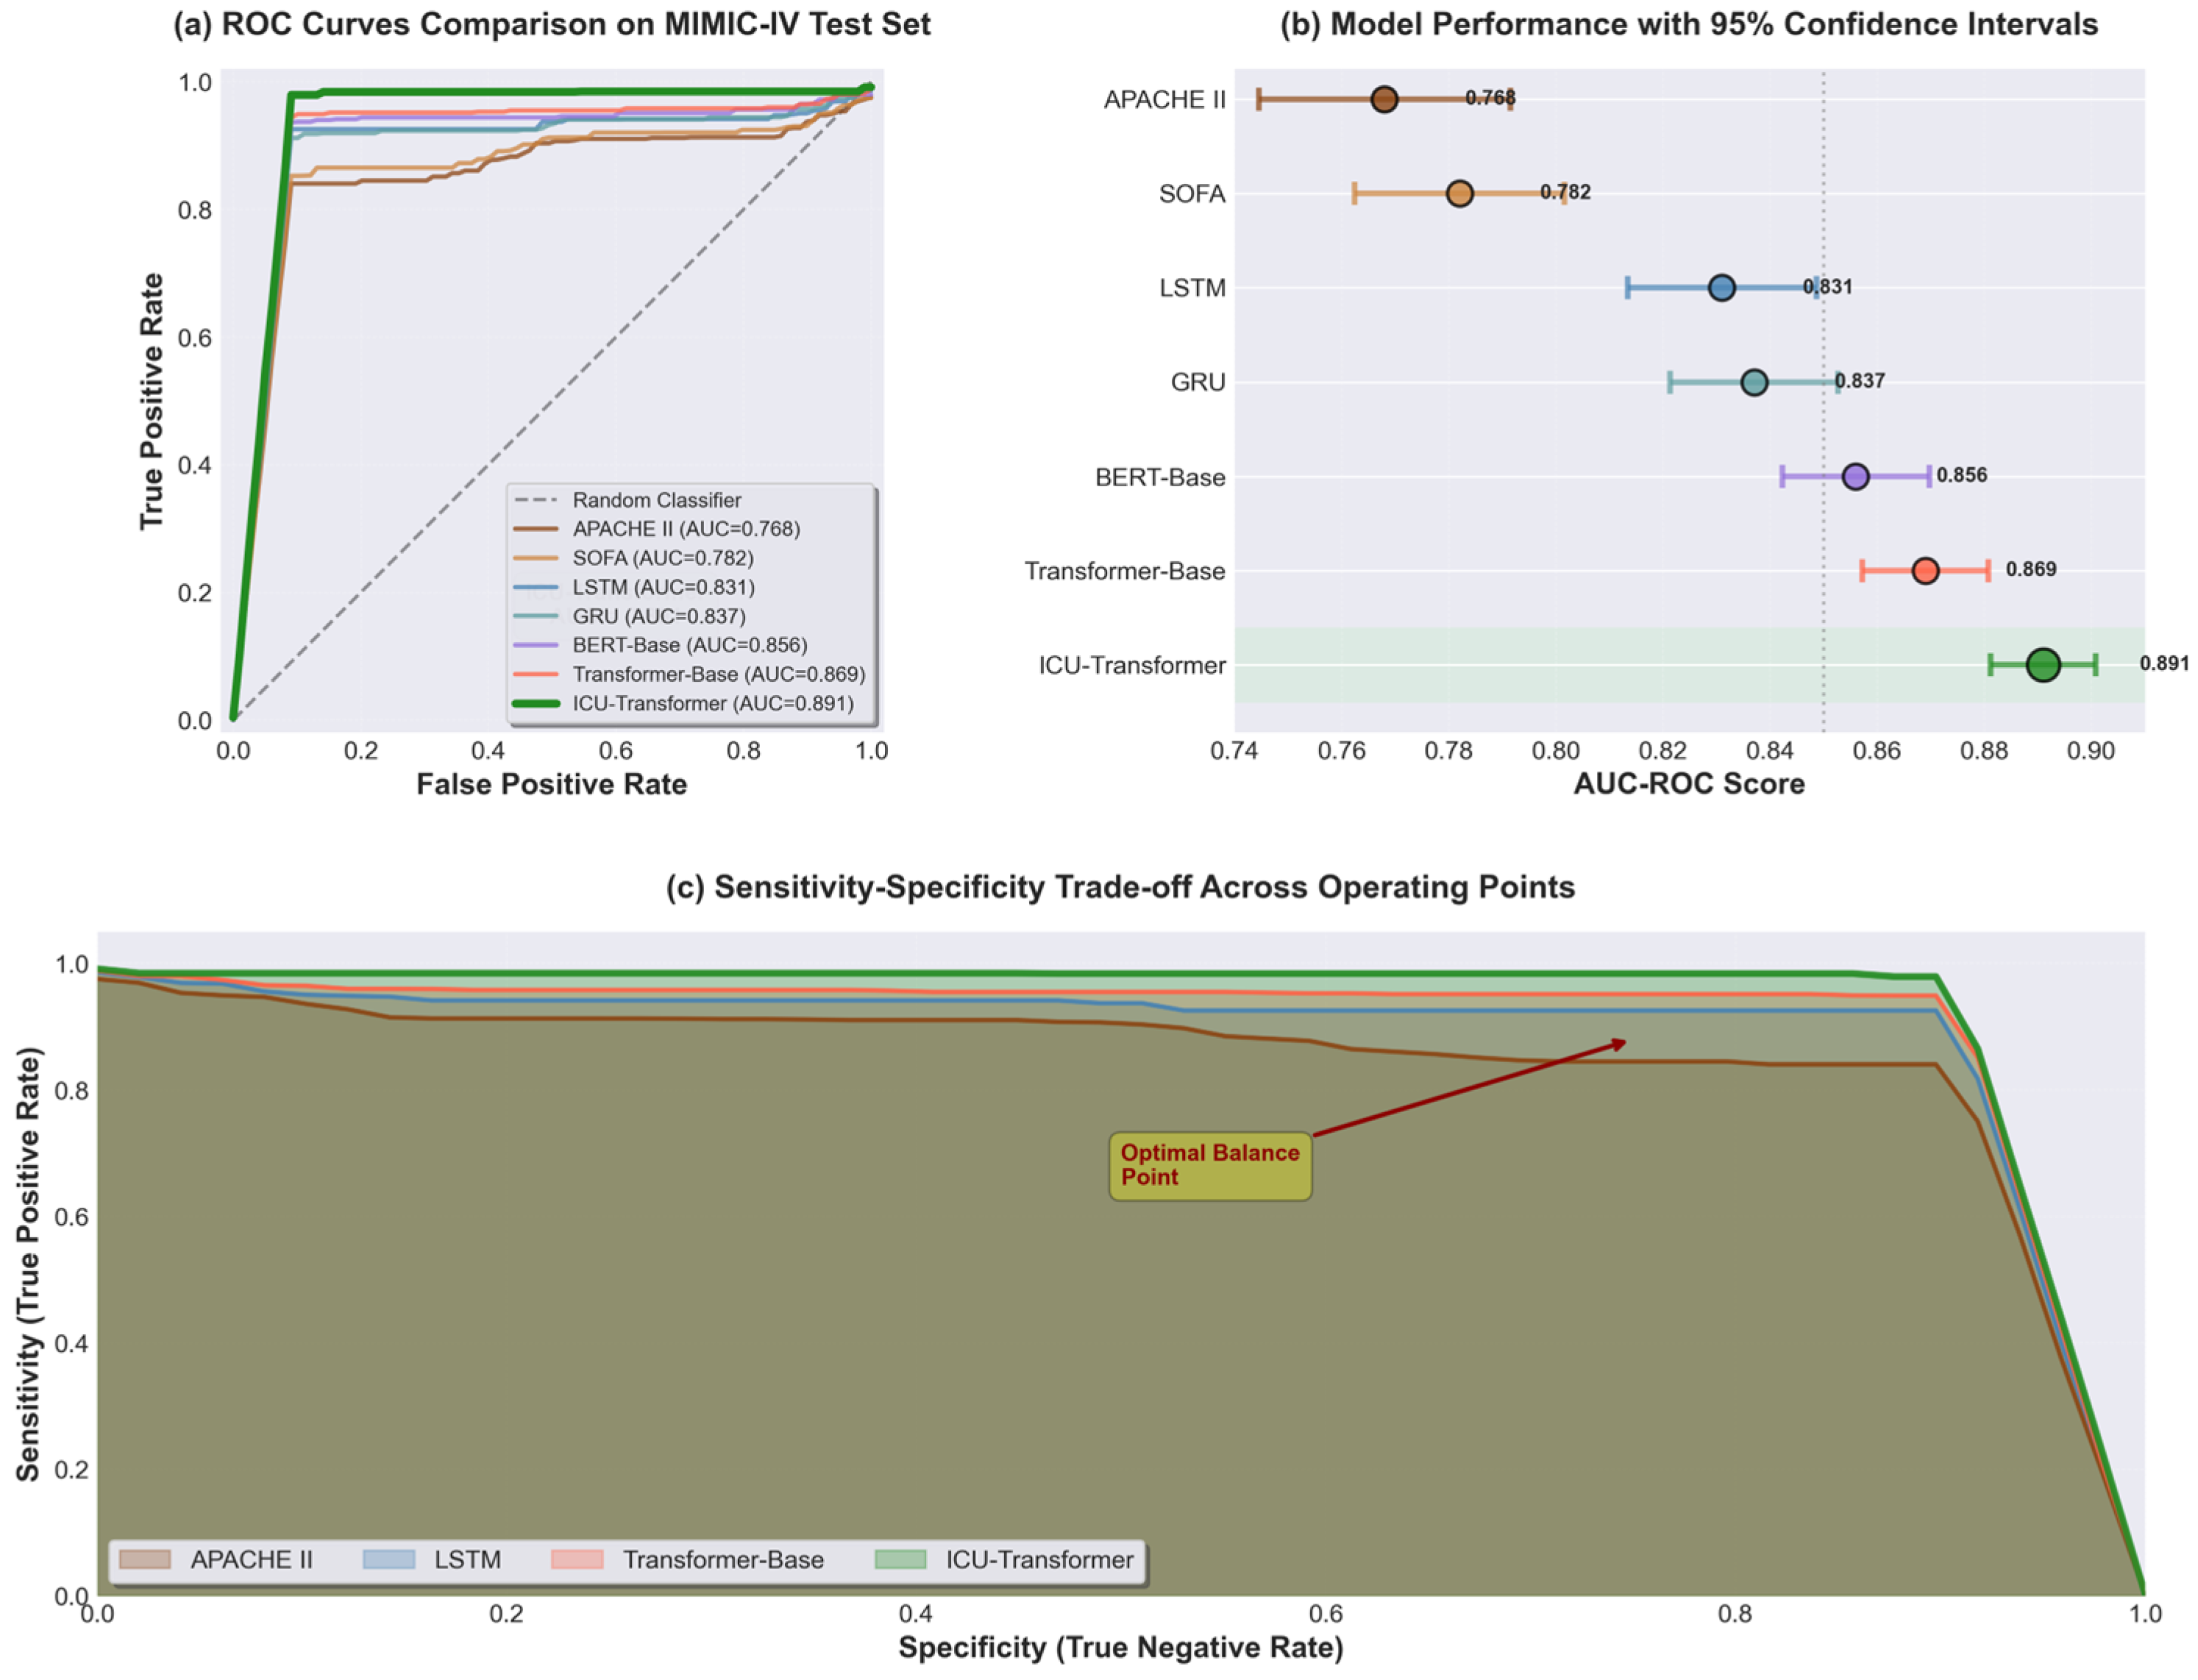The image size is (2198, 1680).
Task: Select the Transformer-Base red circle marker
Action: point(1925,571)
